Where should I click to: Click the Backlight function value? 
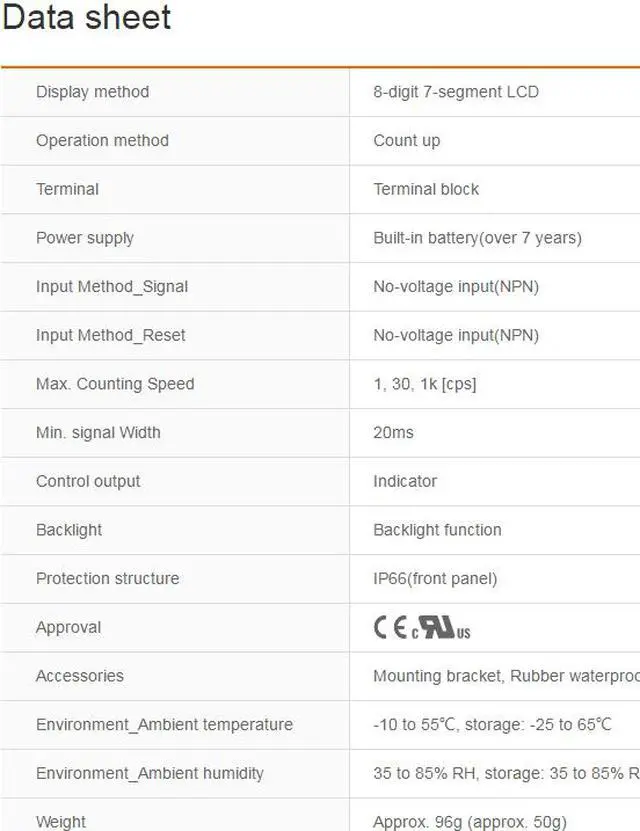coord(437,530)
